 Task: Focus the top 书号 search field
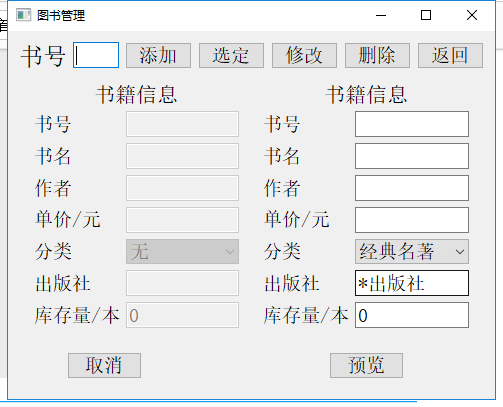tap(96, 55)
